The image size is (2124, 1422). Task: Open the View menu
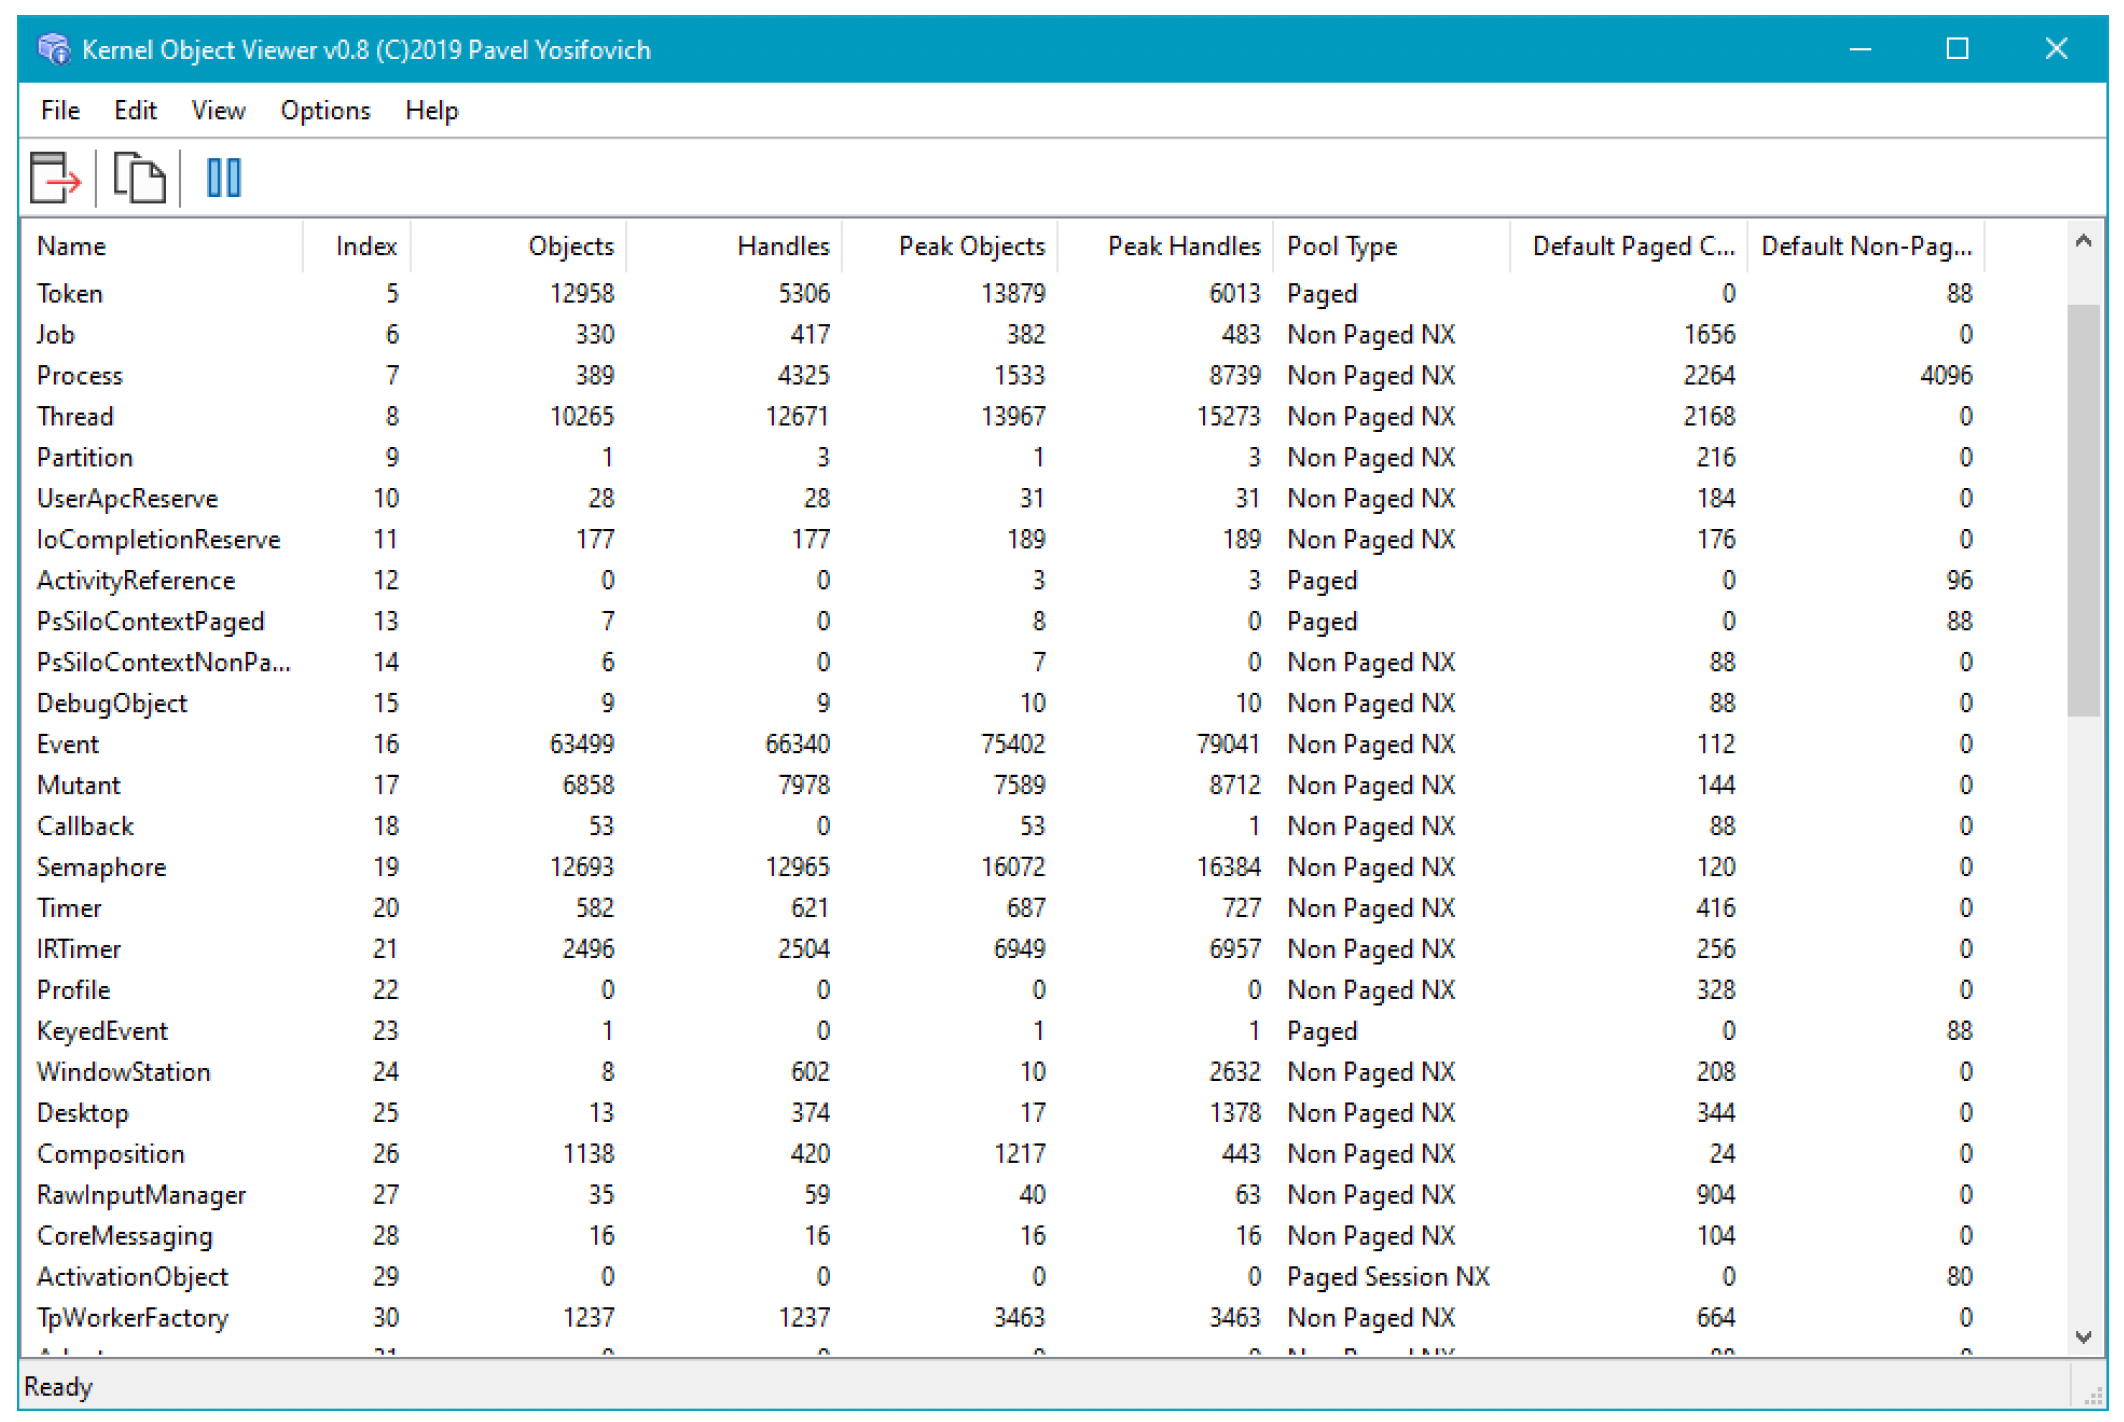218,111
